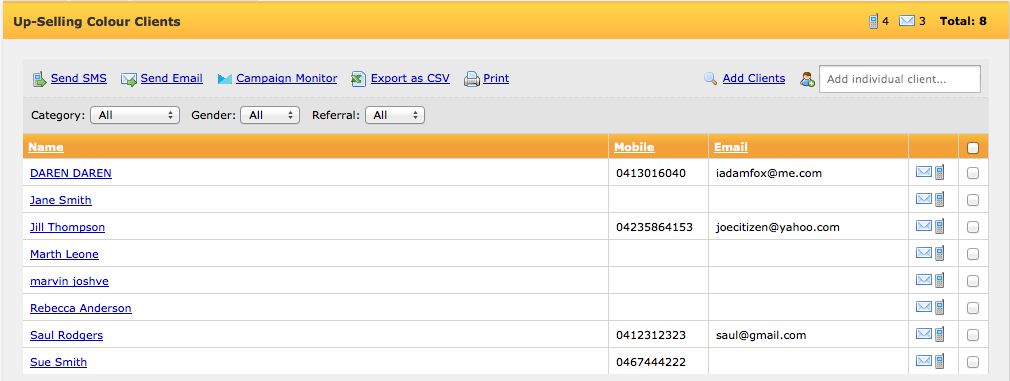Click the add individual client person icon
The width and height of the screenshot is (1010, 381).
pos(807,79)
